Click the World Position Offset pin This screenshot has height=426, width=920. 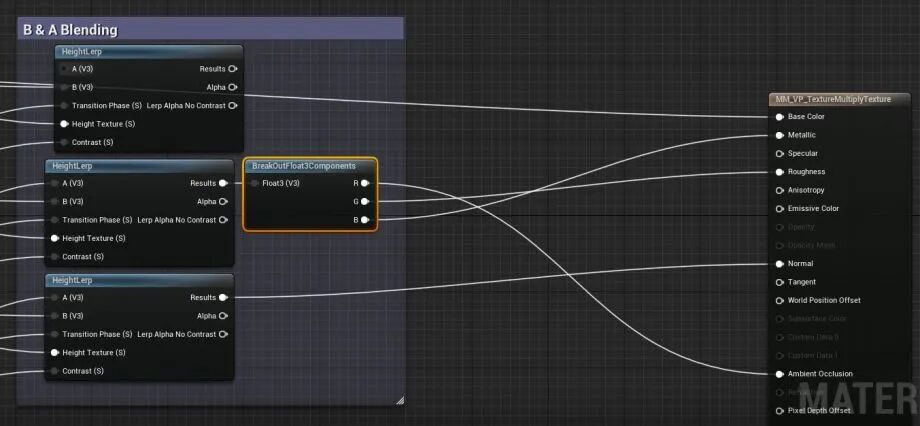780,300
